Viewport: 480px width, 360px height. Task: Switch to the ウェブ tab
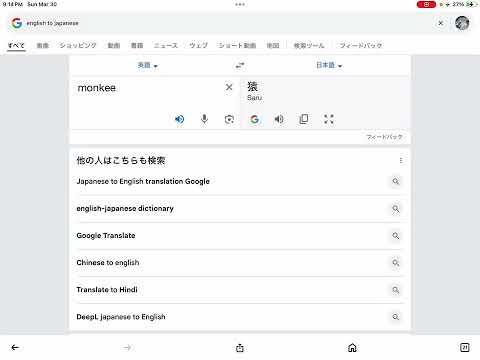click(x=198, y=45)
